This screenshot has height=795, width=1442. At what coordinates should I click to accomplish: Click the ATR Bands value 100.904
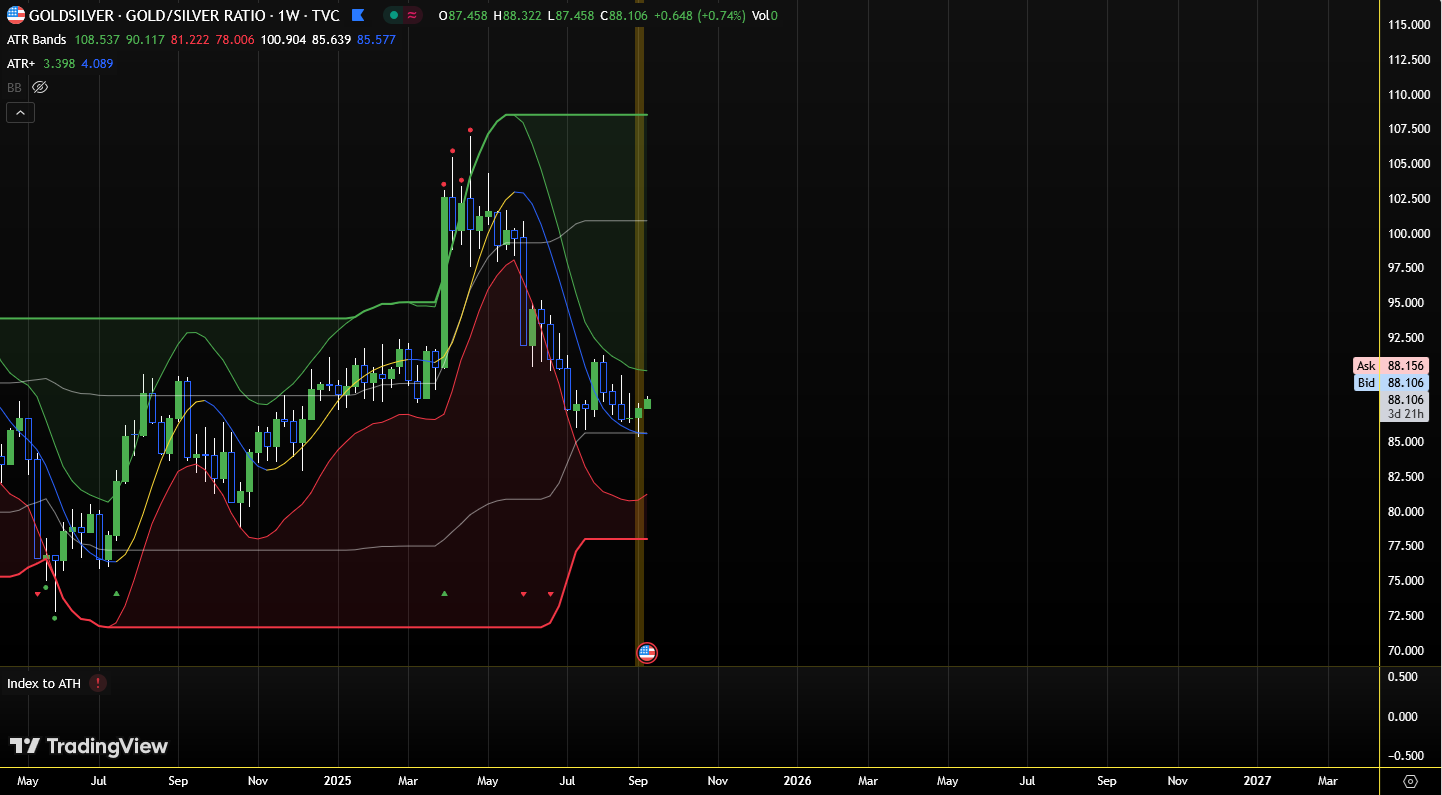coord(283,40)
